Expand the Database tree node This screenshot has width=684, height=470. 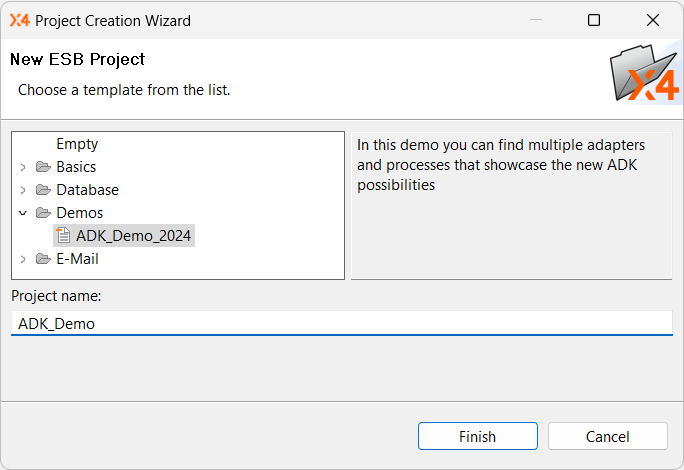[x=23, y=190]
